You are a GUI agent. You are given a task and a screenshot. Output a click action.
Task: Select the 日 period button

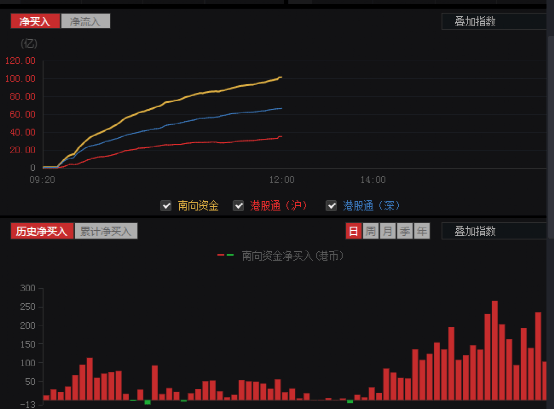coord(353,231)
